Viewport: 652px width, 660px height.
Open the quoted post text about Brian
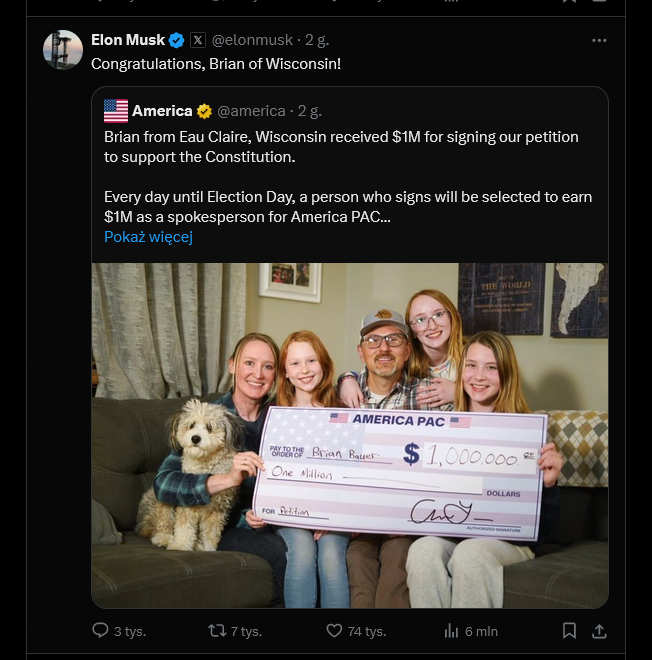pyautogui.click(x=341, y=146)
